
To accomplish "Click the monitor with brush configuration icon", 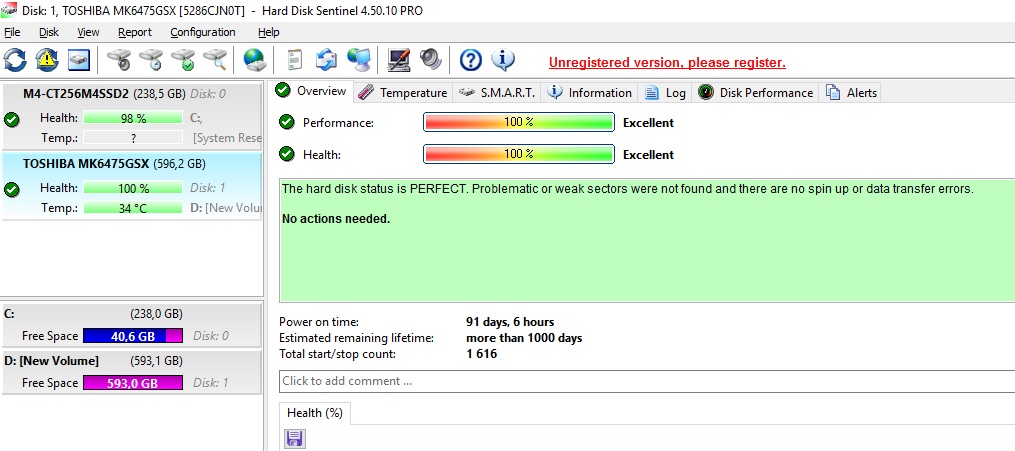I will point(399,60).
